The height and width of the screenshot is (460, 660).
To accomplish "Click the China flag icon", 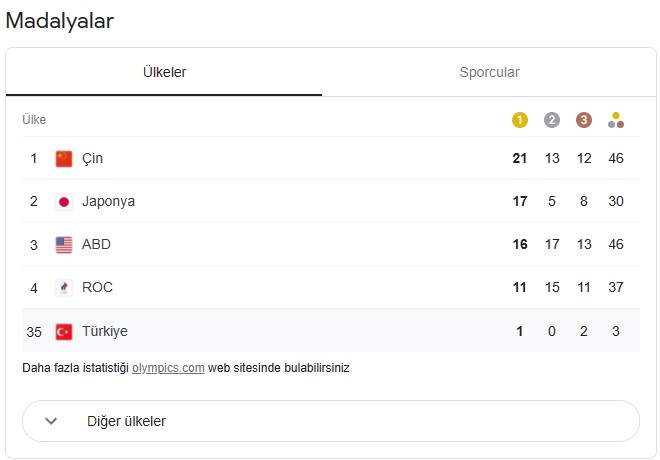I will 64,159.
